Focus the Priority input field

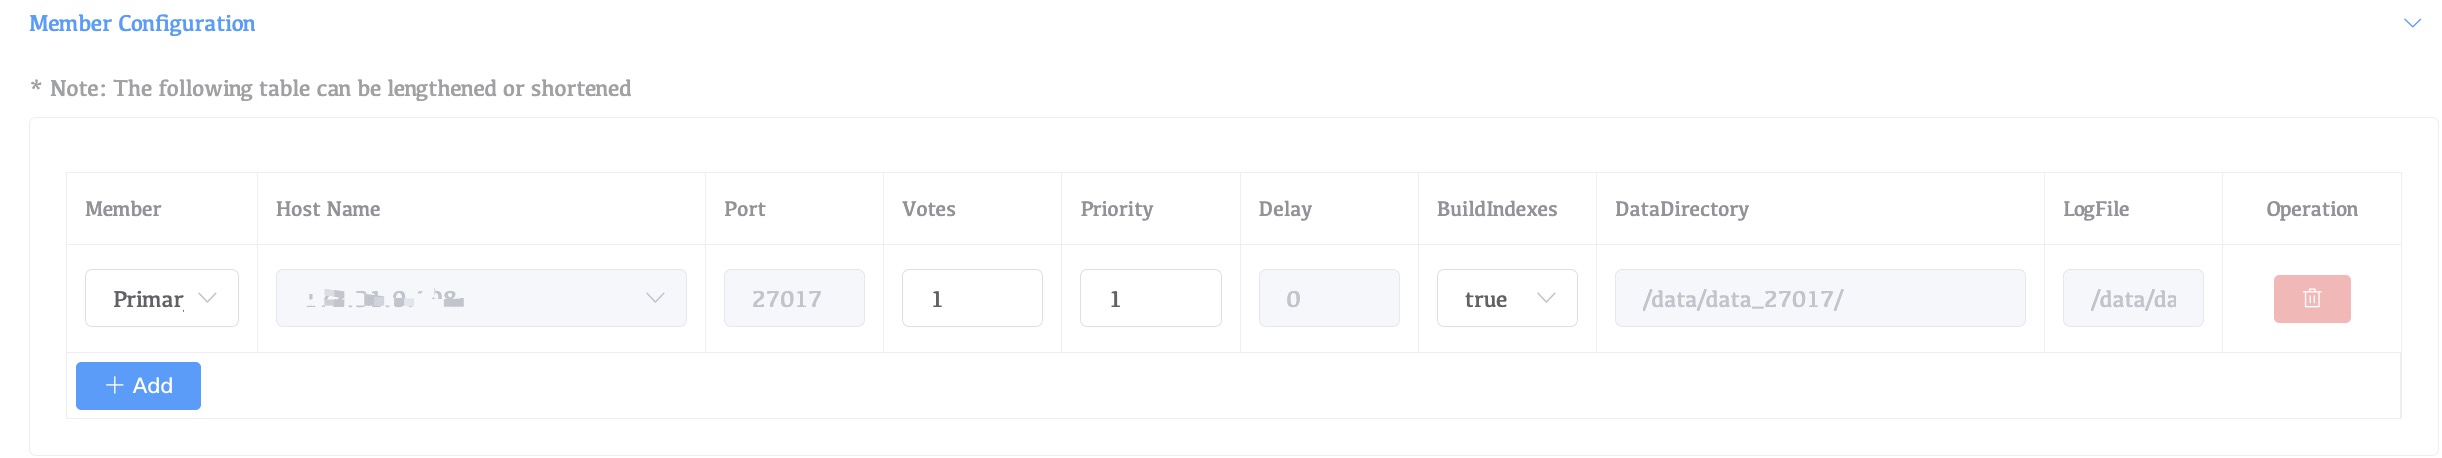[1150, 298]
